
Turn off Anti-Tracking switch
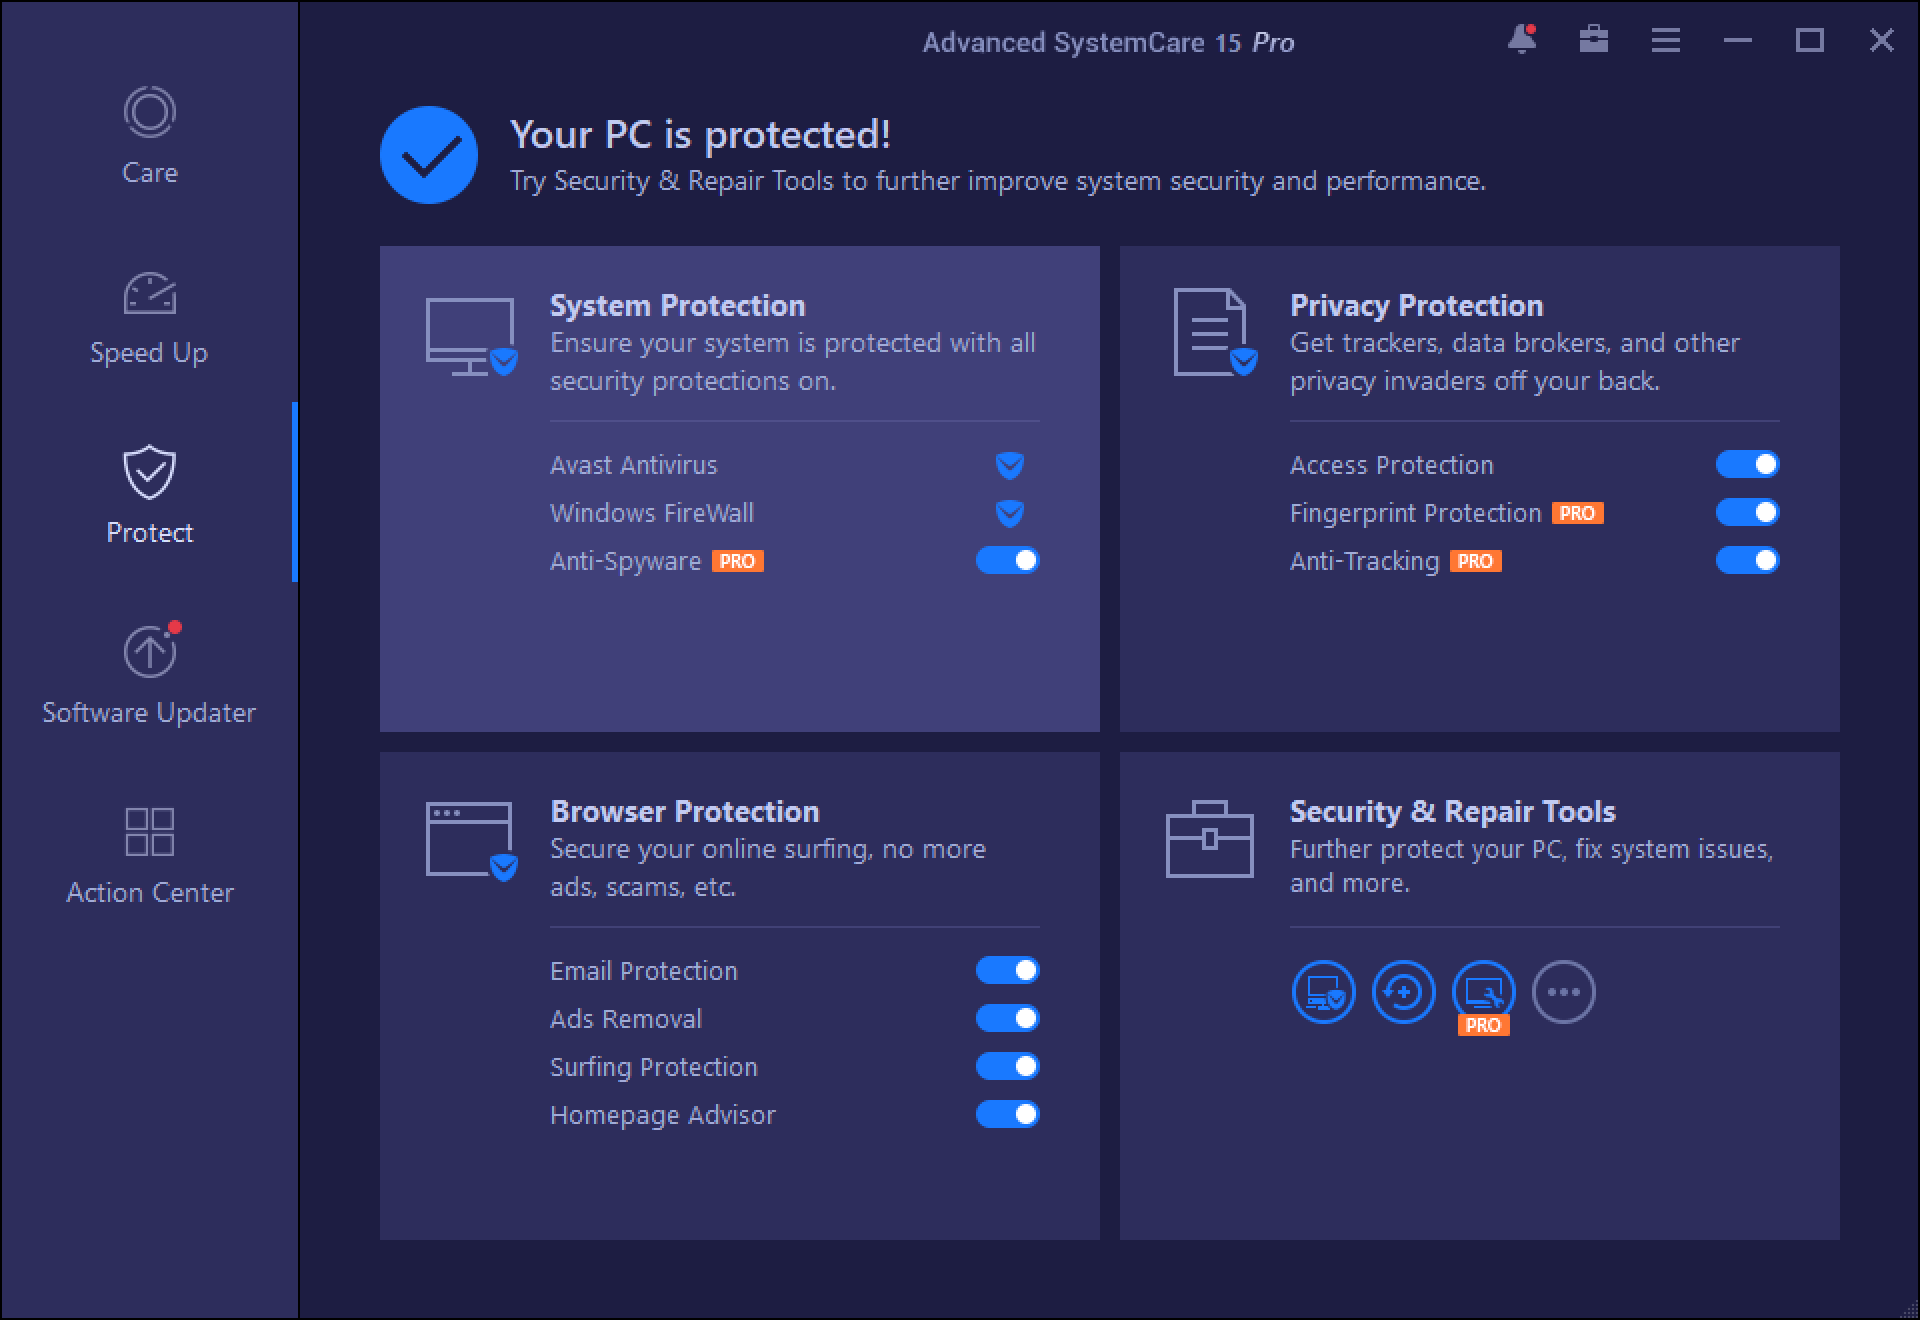1748,561
